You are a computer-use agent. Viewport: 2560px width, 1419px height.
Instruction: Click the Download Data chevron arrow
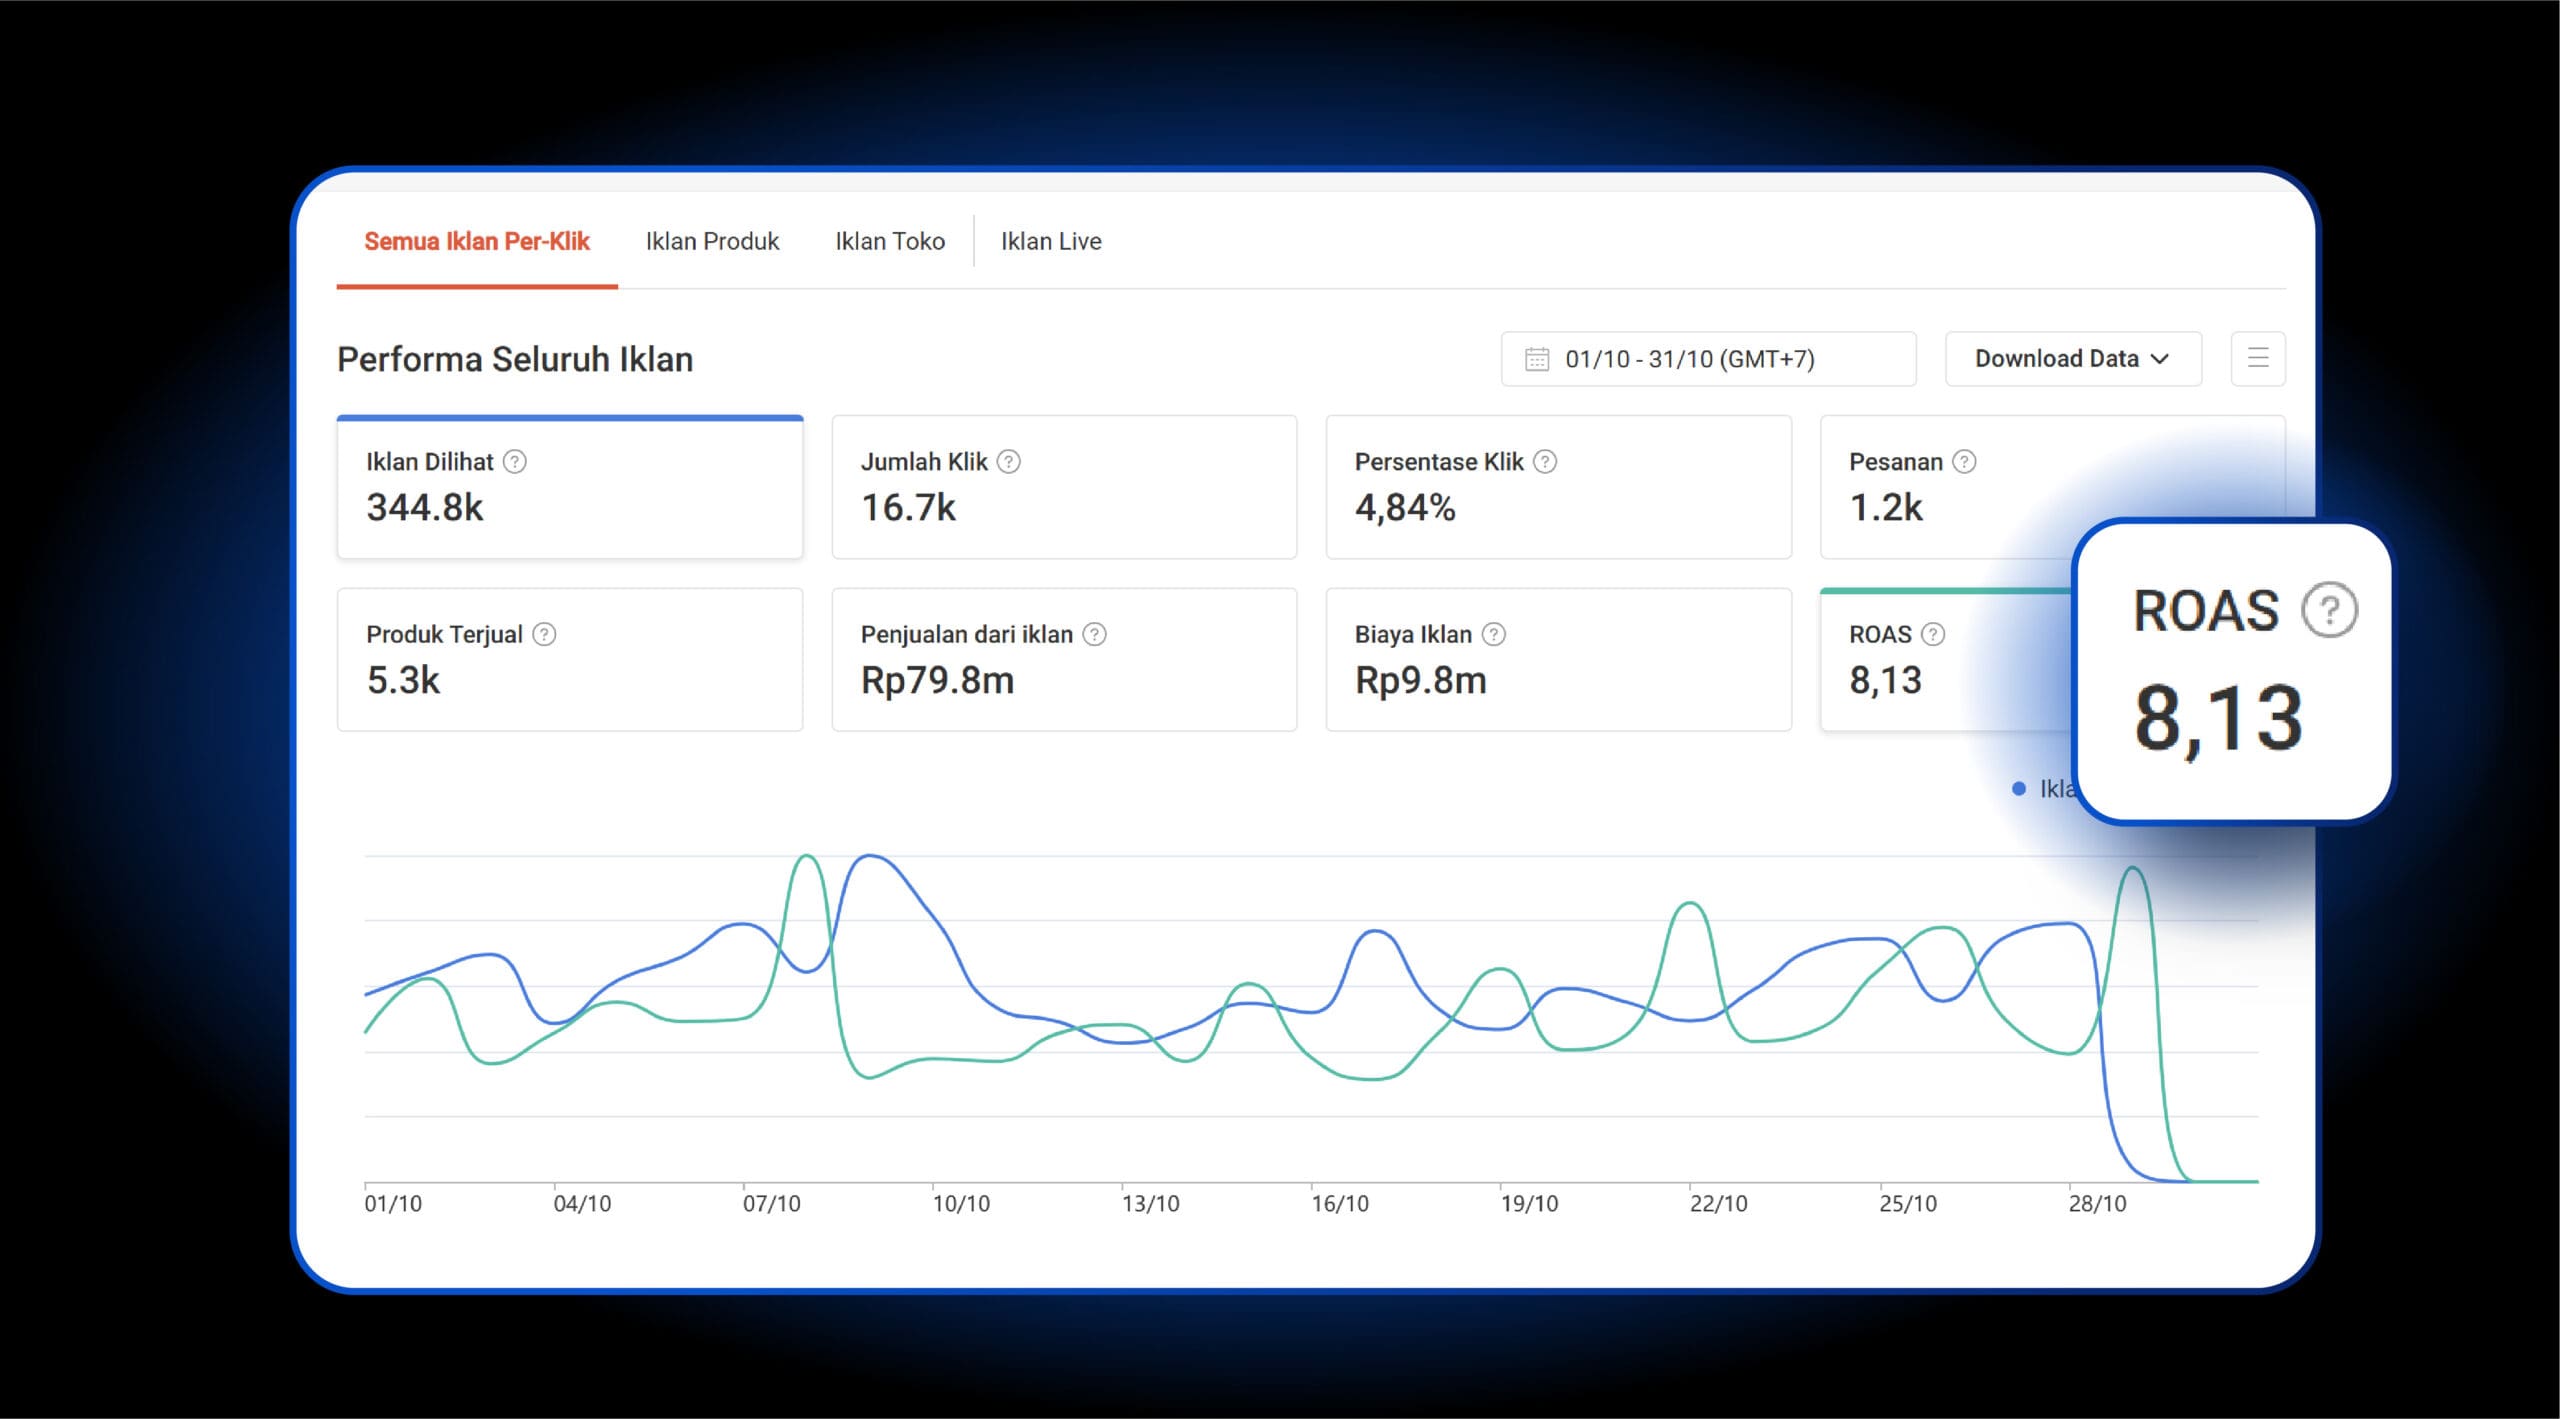pyautogui.click(x=2160, y=359)
